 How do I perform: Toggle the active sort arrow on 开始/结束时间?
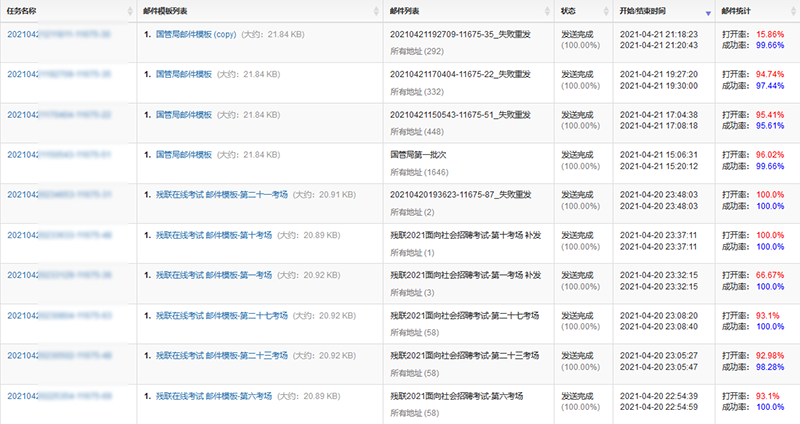point(708,12)
